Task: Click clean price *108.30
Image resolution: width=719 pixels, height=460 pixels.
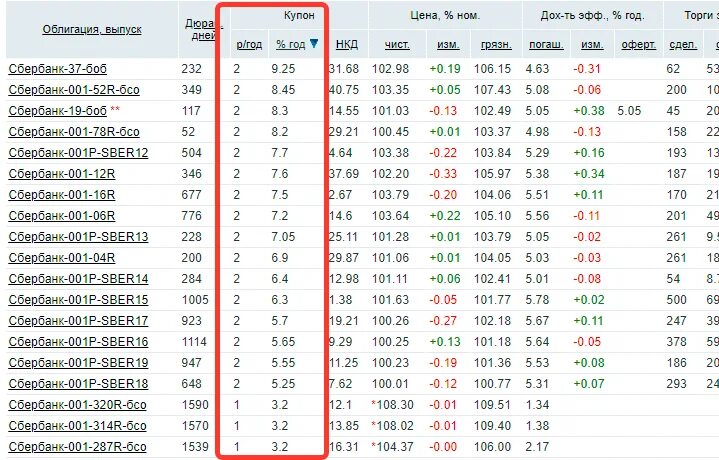Action: (x=392, y=405)
